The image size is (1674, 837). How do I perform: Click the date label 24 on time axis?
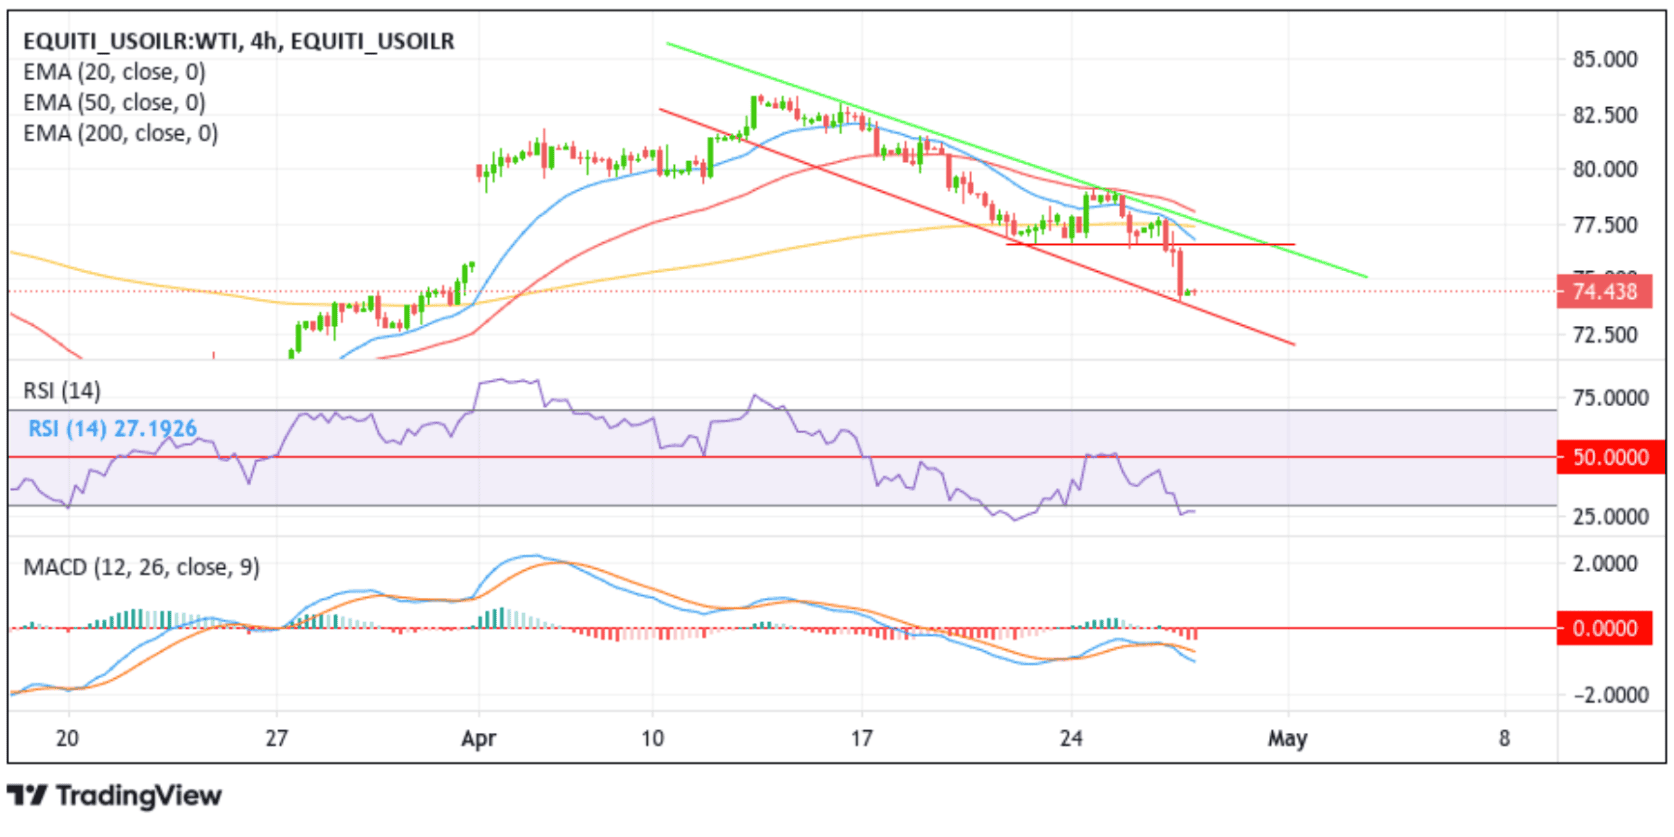[x=1071, y=738]
